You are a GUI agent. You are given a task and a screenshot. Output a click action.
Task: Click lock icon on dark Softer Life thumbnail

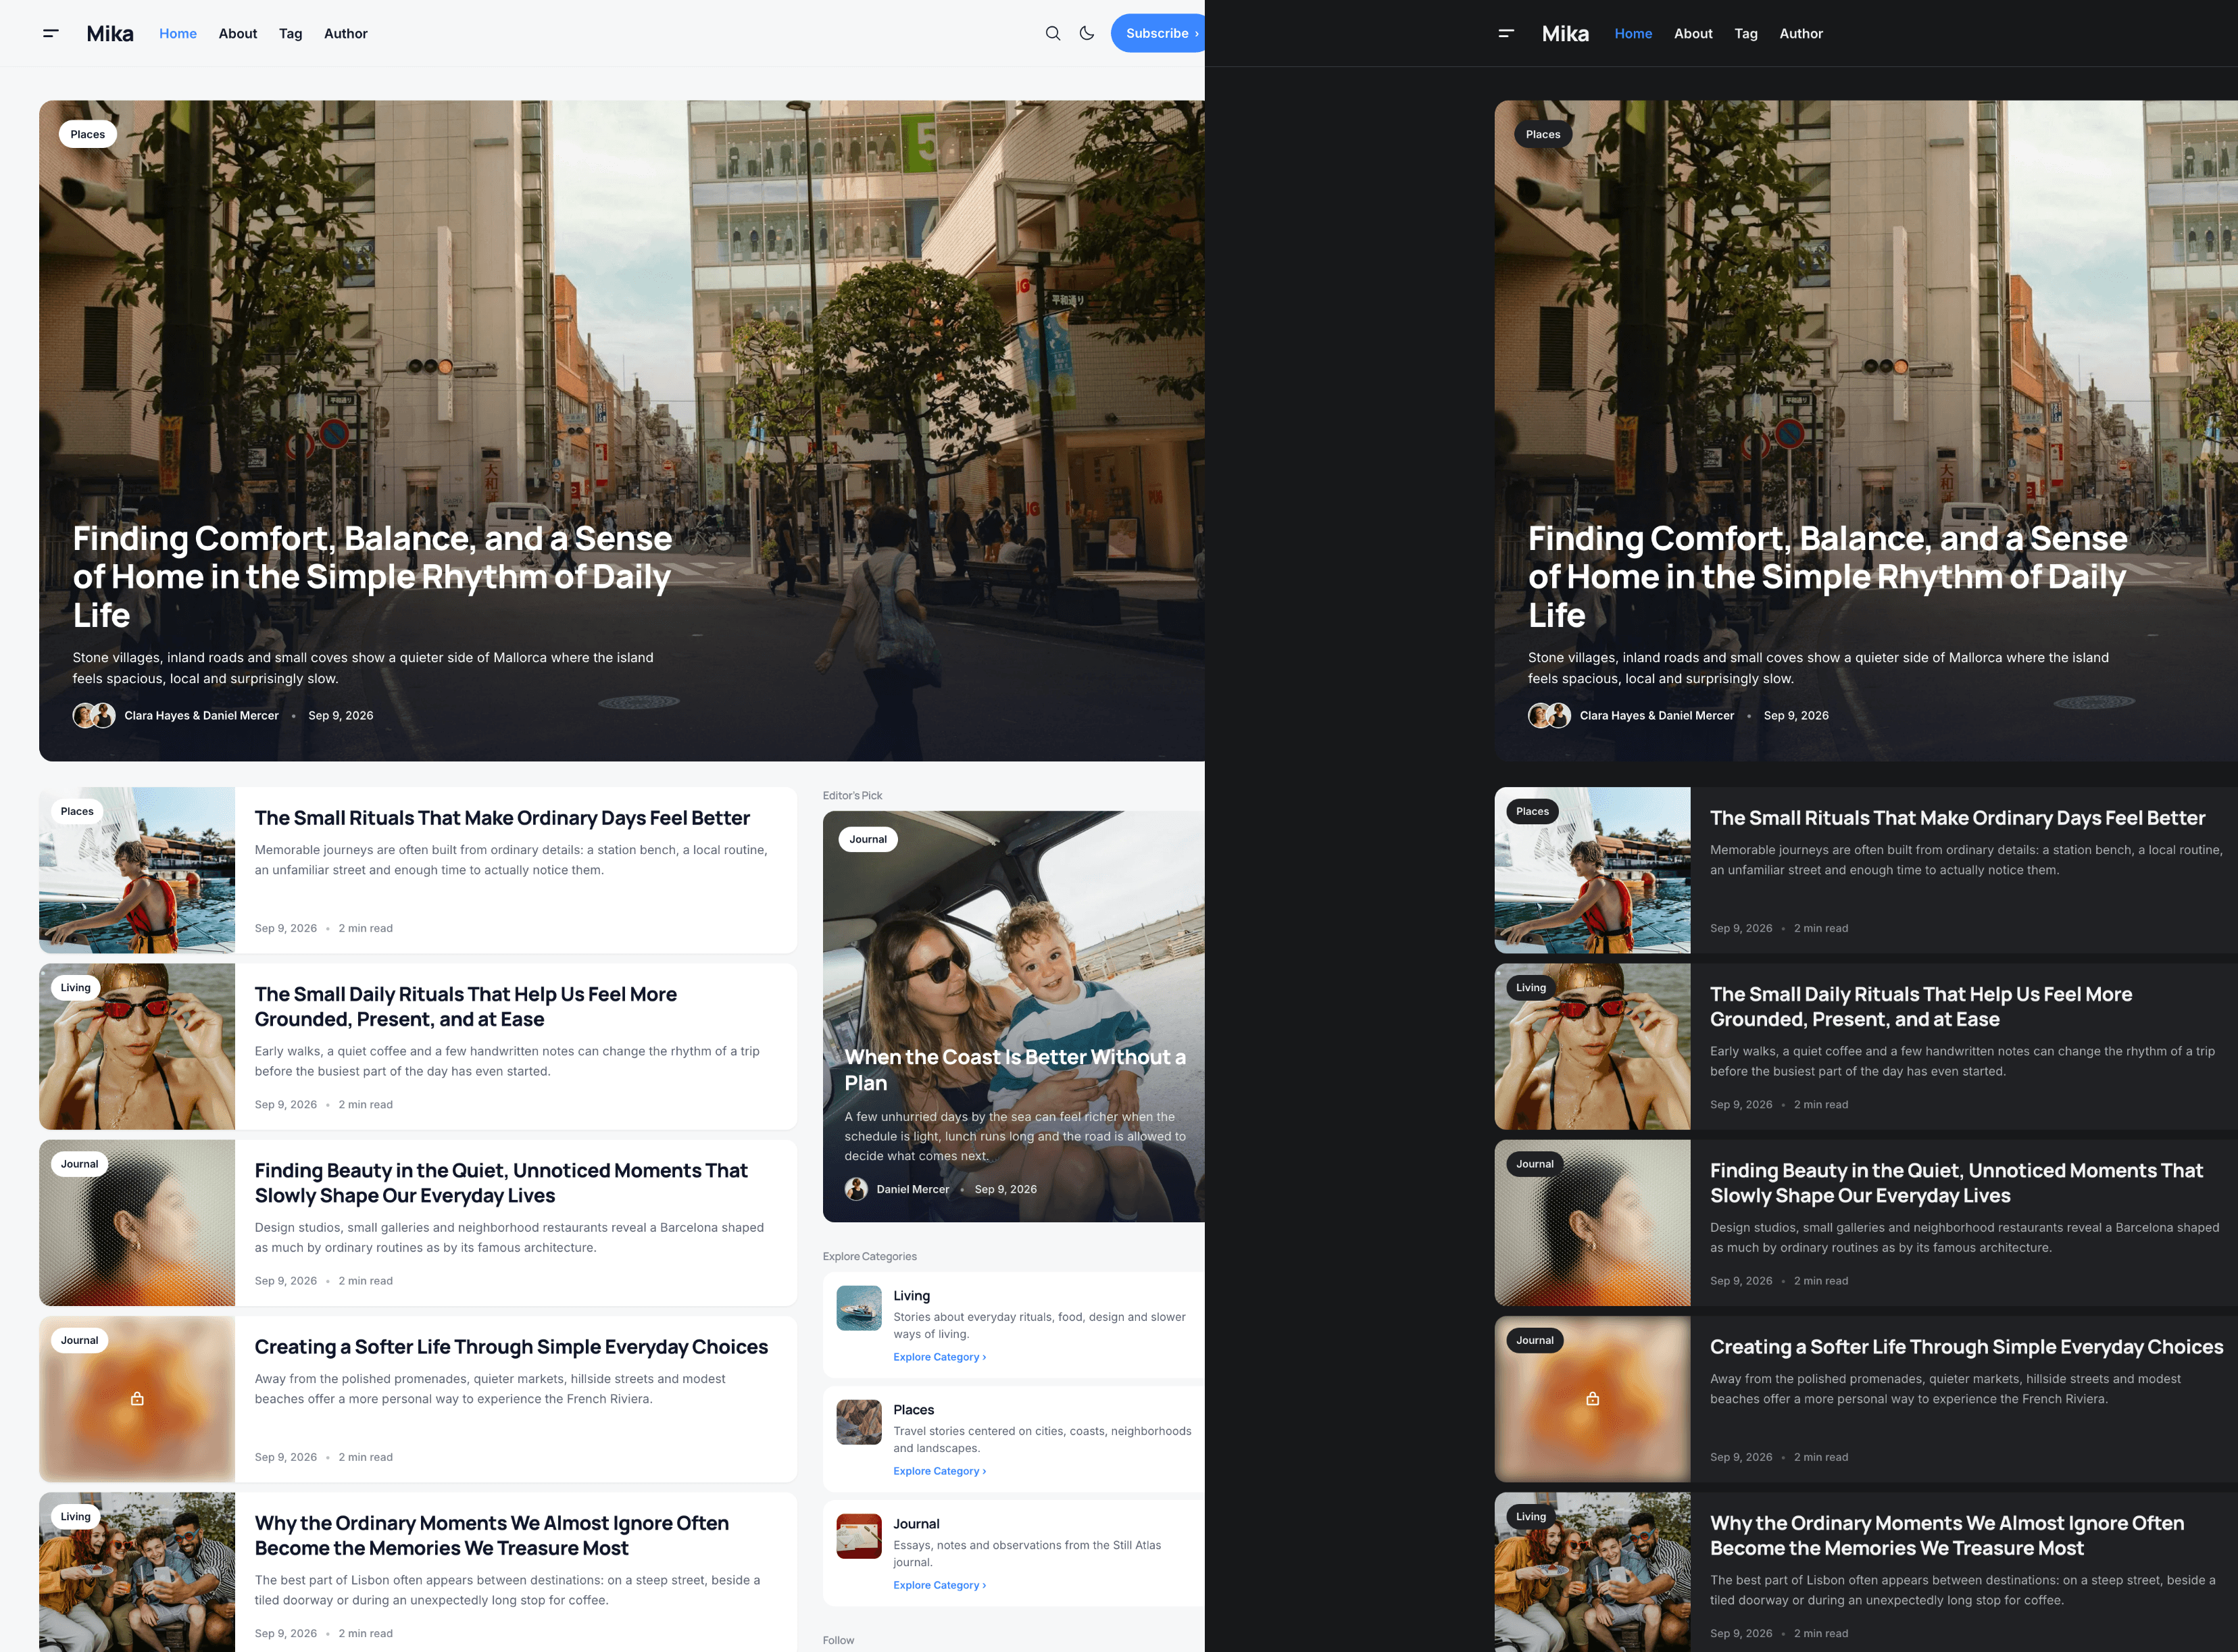[1592, 1398]
